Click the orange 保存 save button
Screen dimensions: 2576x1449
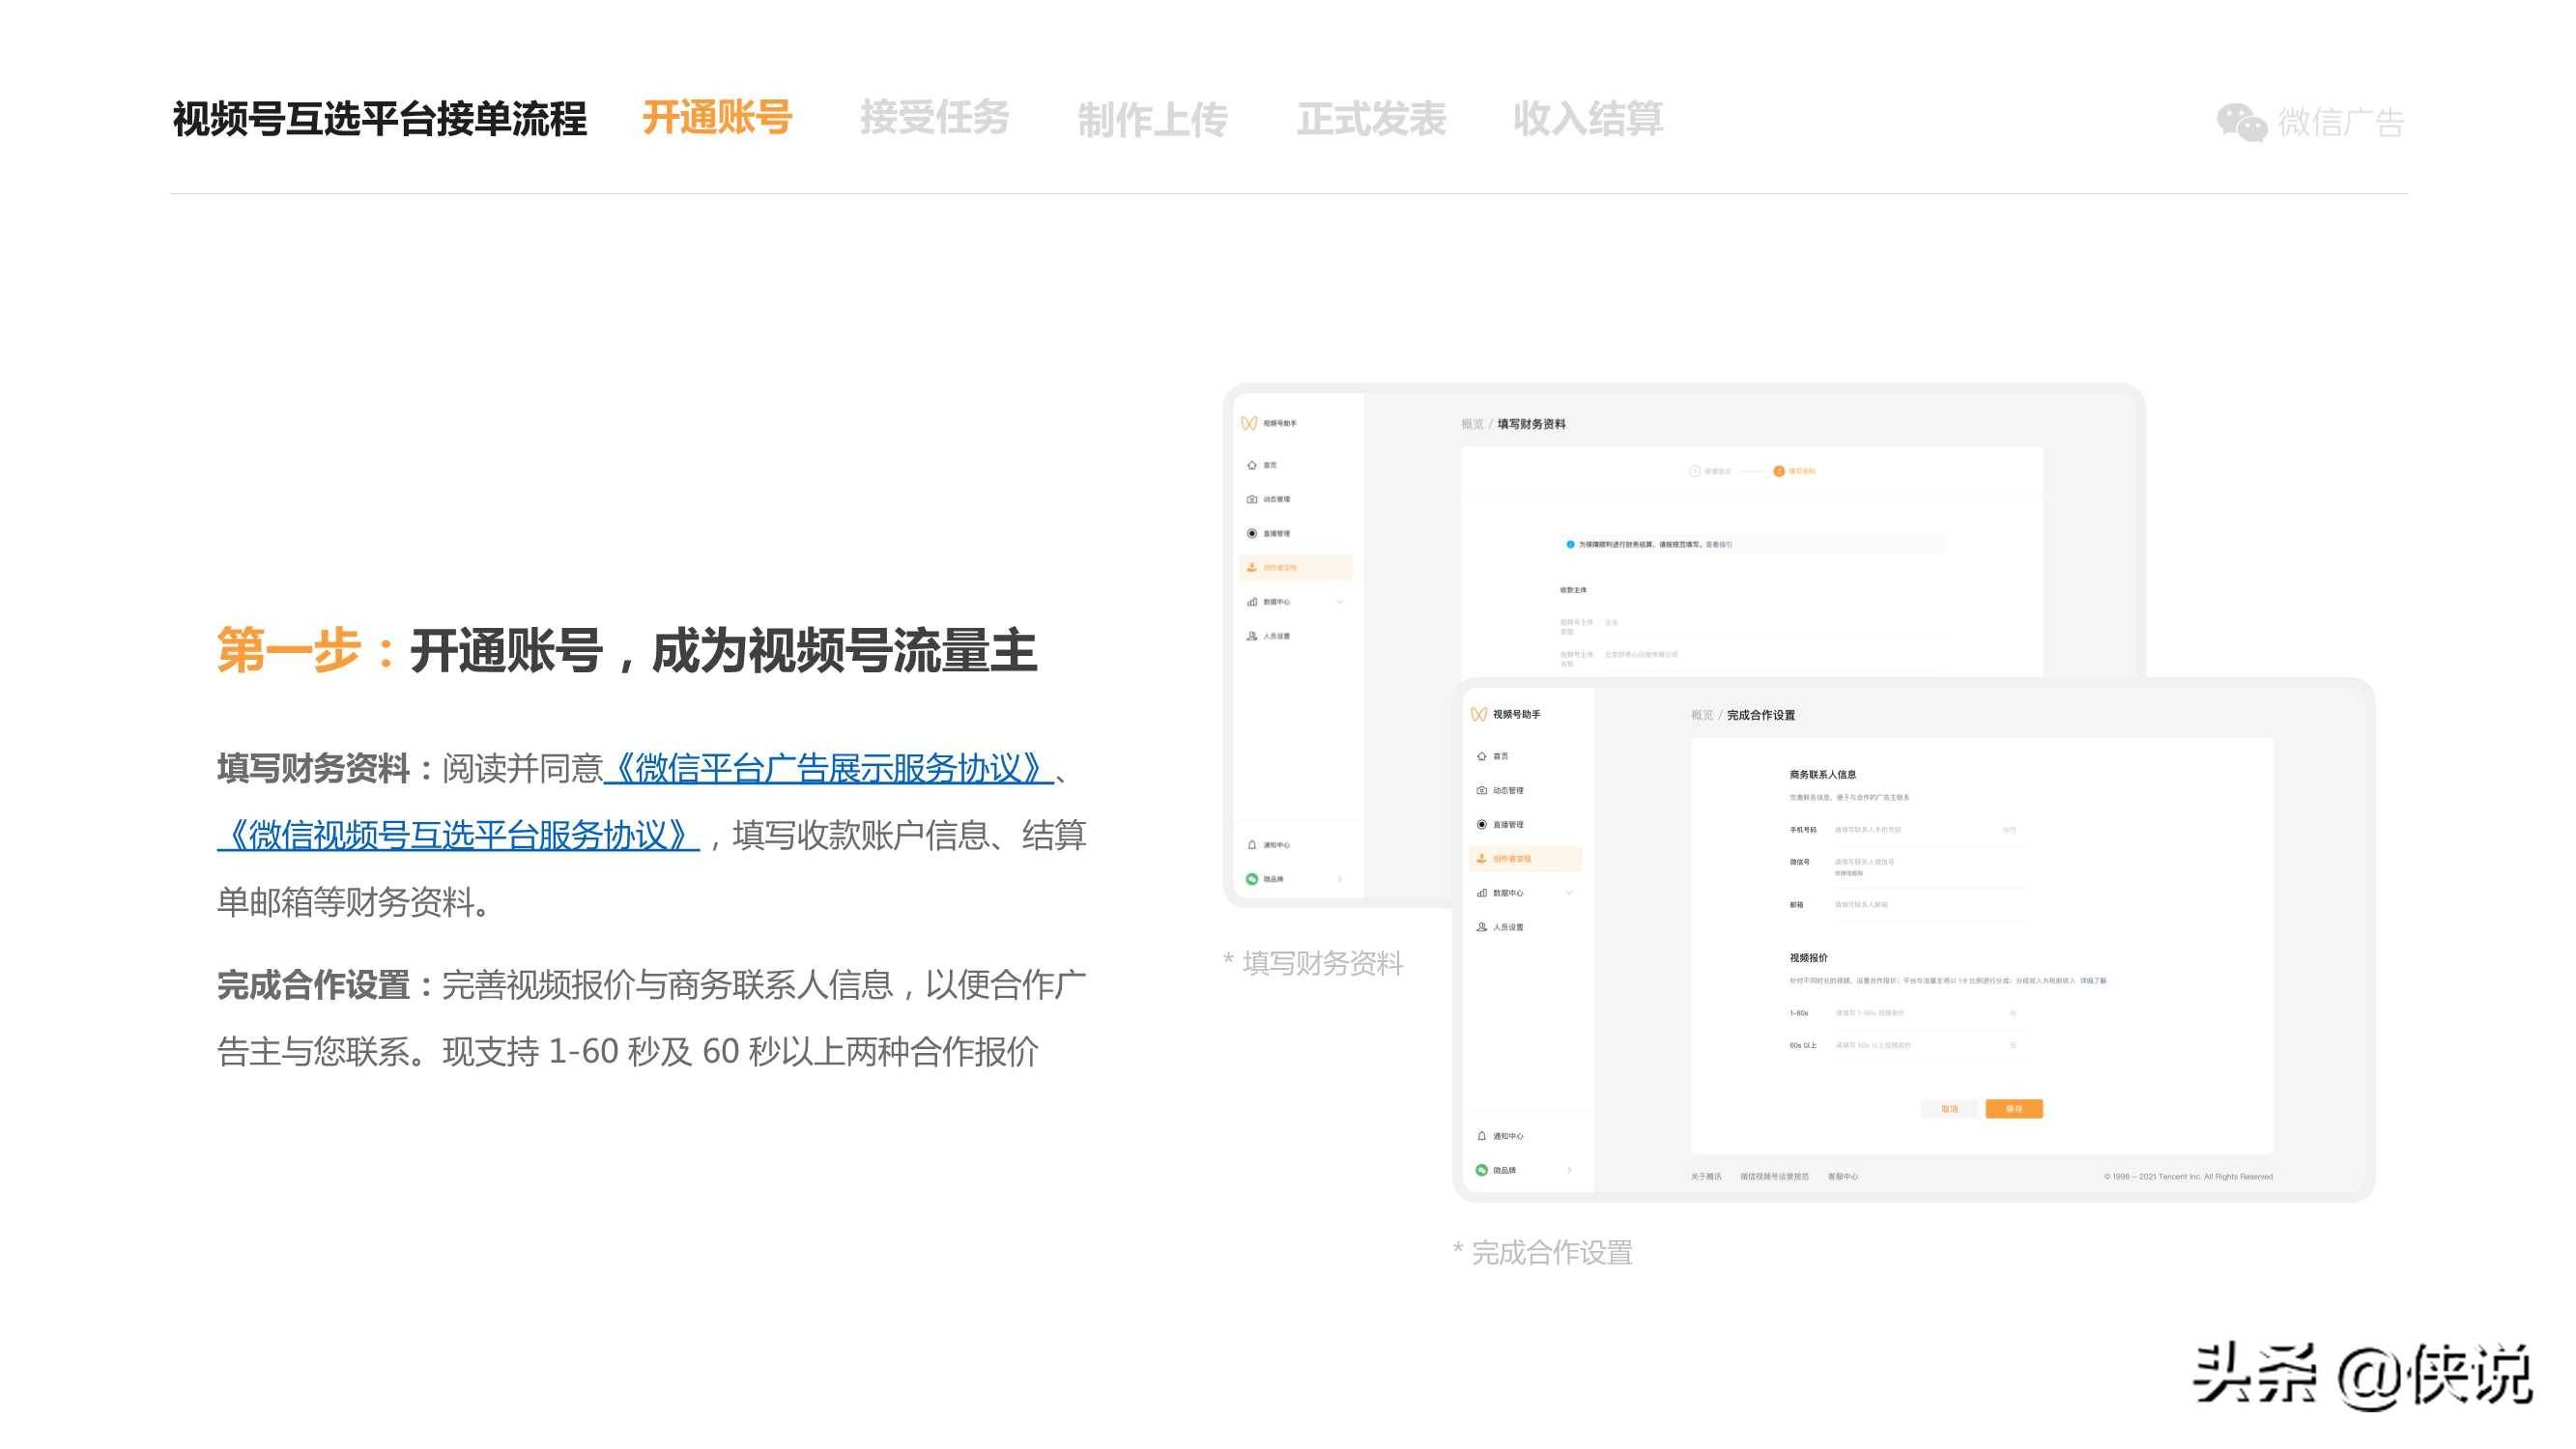pyautogui.click(x=2014, y=1109)
